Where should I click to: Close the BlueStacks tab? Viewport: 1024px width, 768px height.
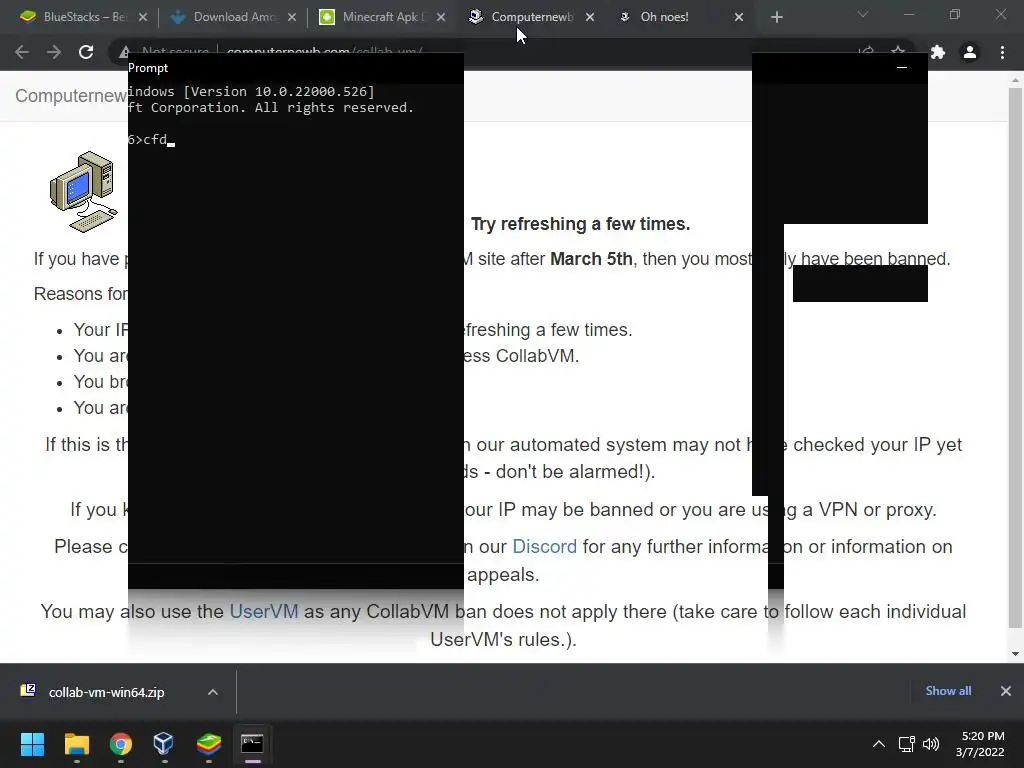coord(143,18)
